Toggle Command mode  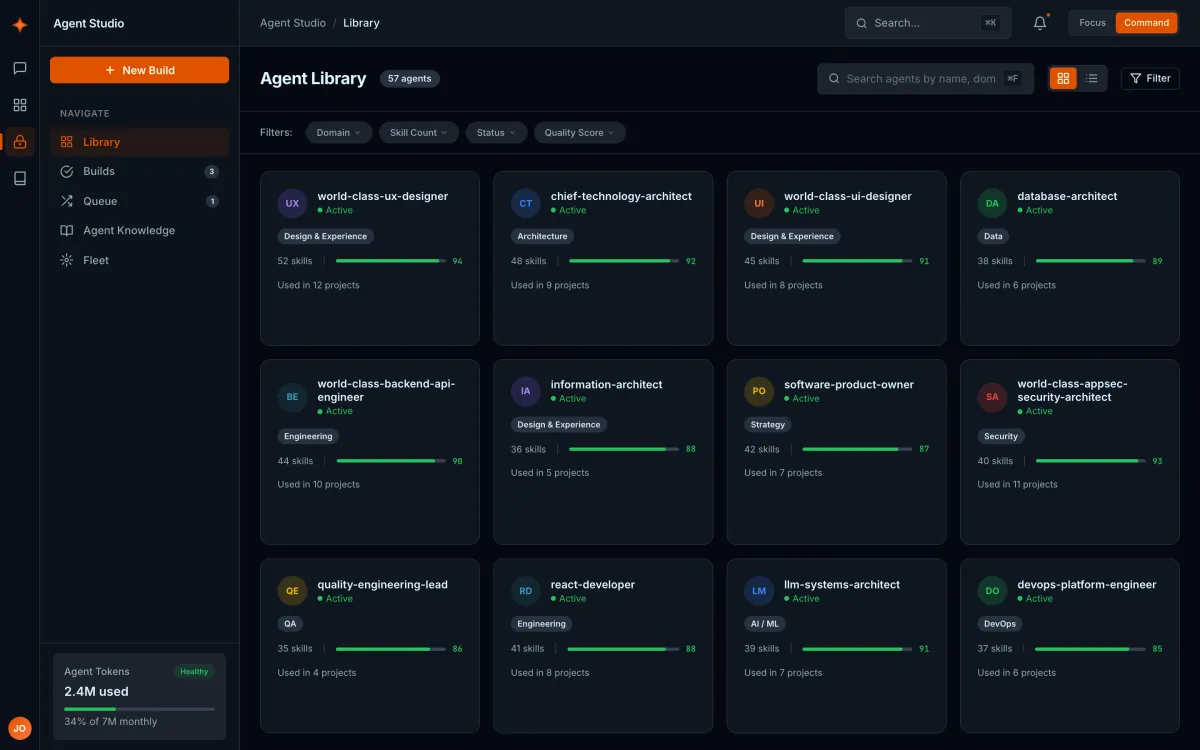tap(1146, 23)
